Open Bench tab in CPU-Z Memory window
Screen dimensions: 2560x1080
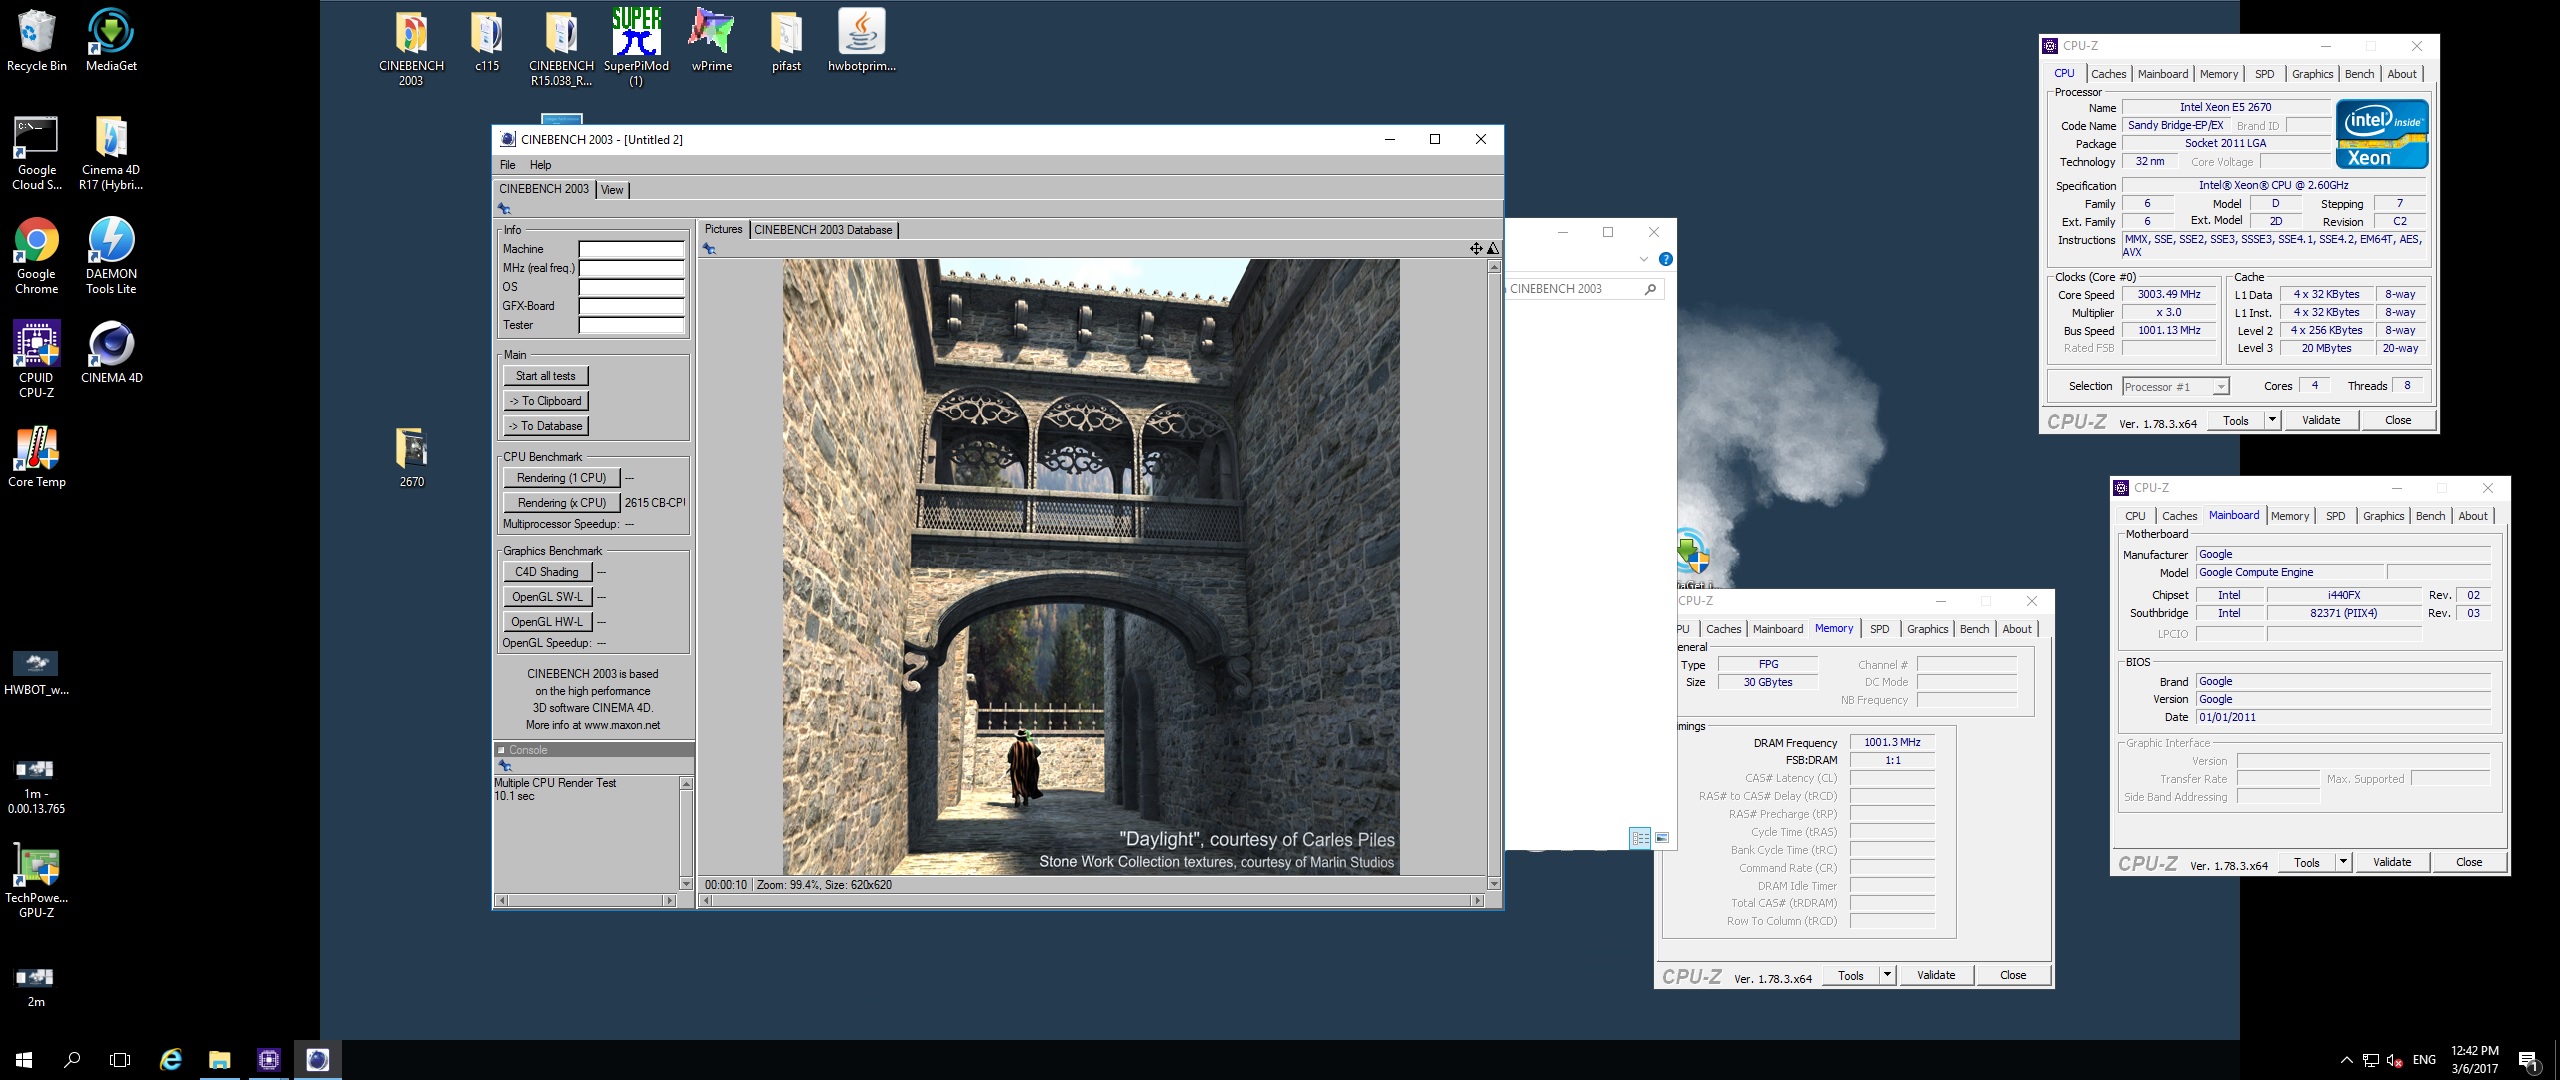(1974, 629)
